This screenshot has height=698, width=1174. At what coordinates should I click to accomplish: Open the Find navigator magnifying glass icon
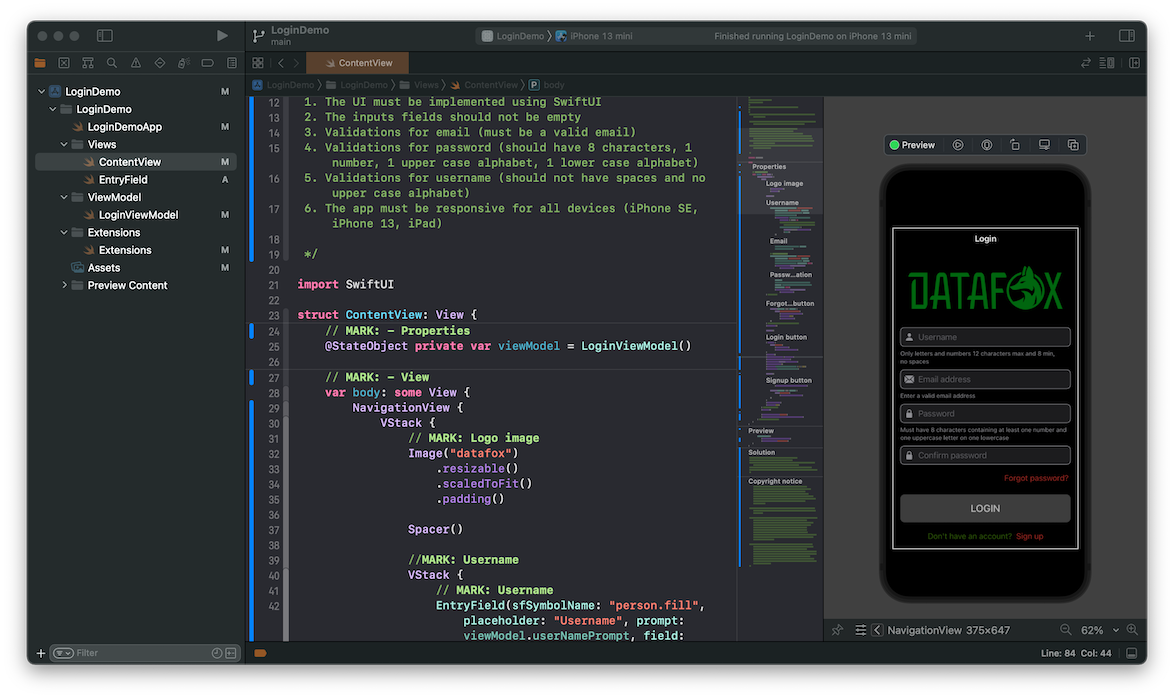coord(111,62)
